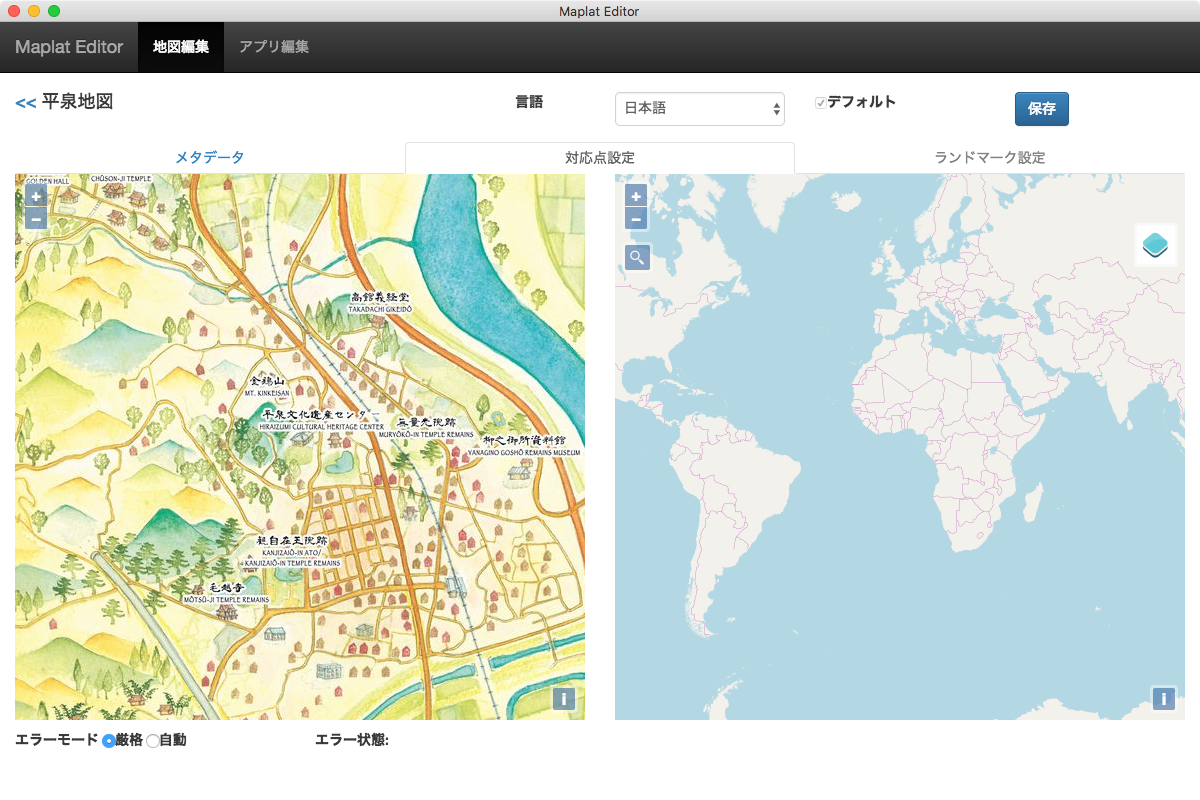Click the 高館義経堂 label on illustrated map
The image size is (1200, 800).
[x=380, y=302]
